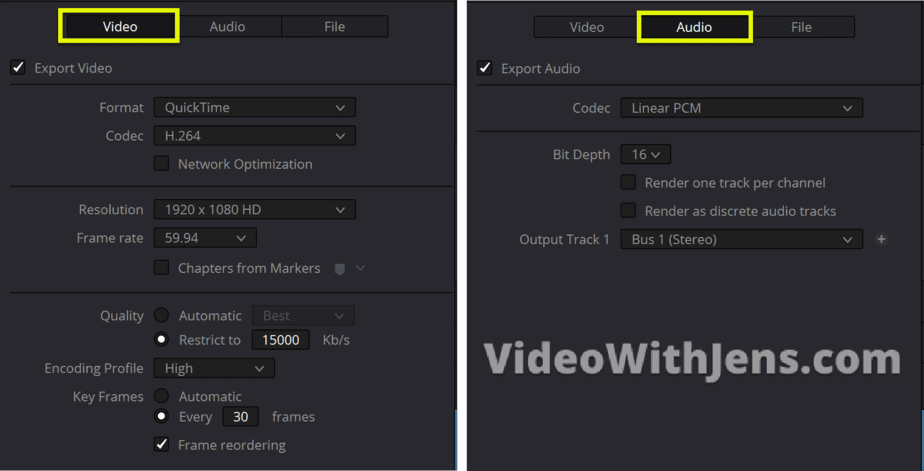Enable Network Optimization checkbox

tap(161, 163)
